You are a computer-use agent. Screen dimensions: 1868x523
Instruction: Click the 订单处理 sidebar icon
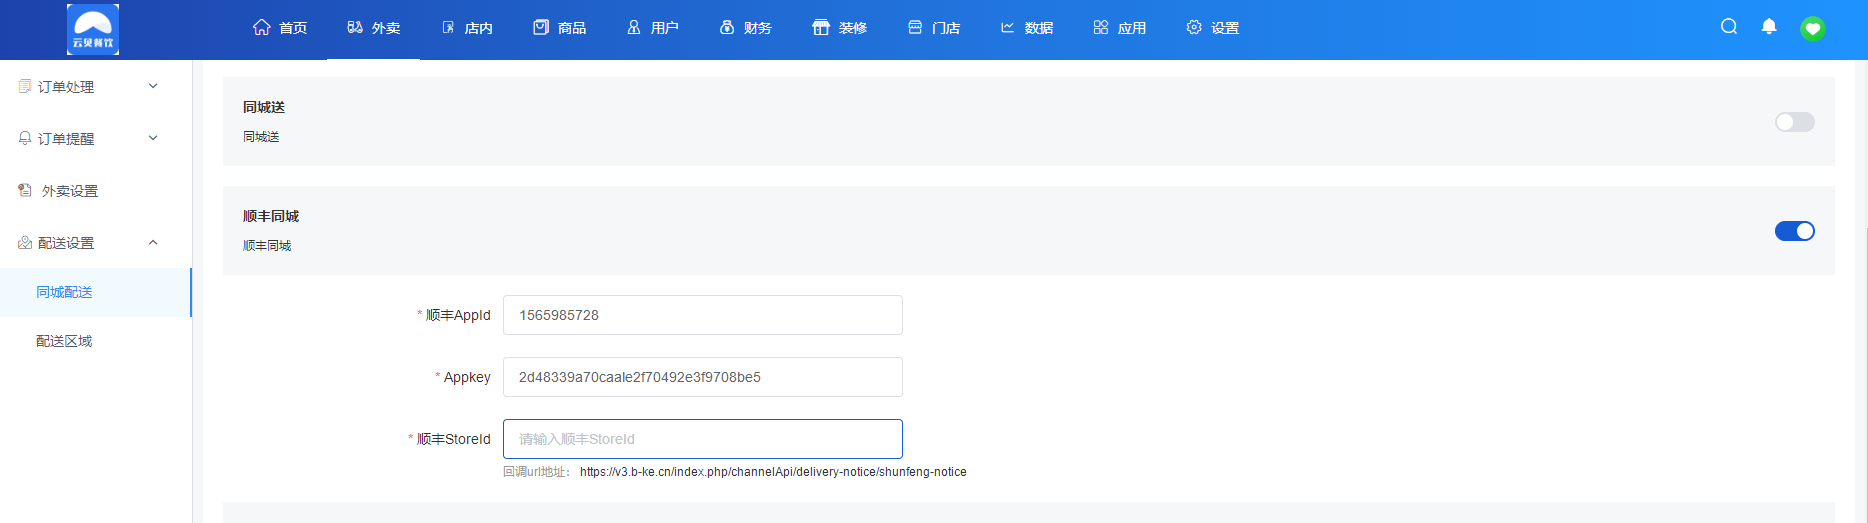25,86
